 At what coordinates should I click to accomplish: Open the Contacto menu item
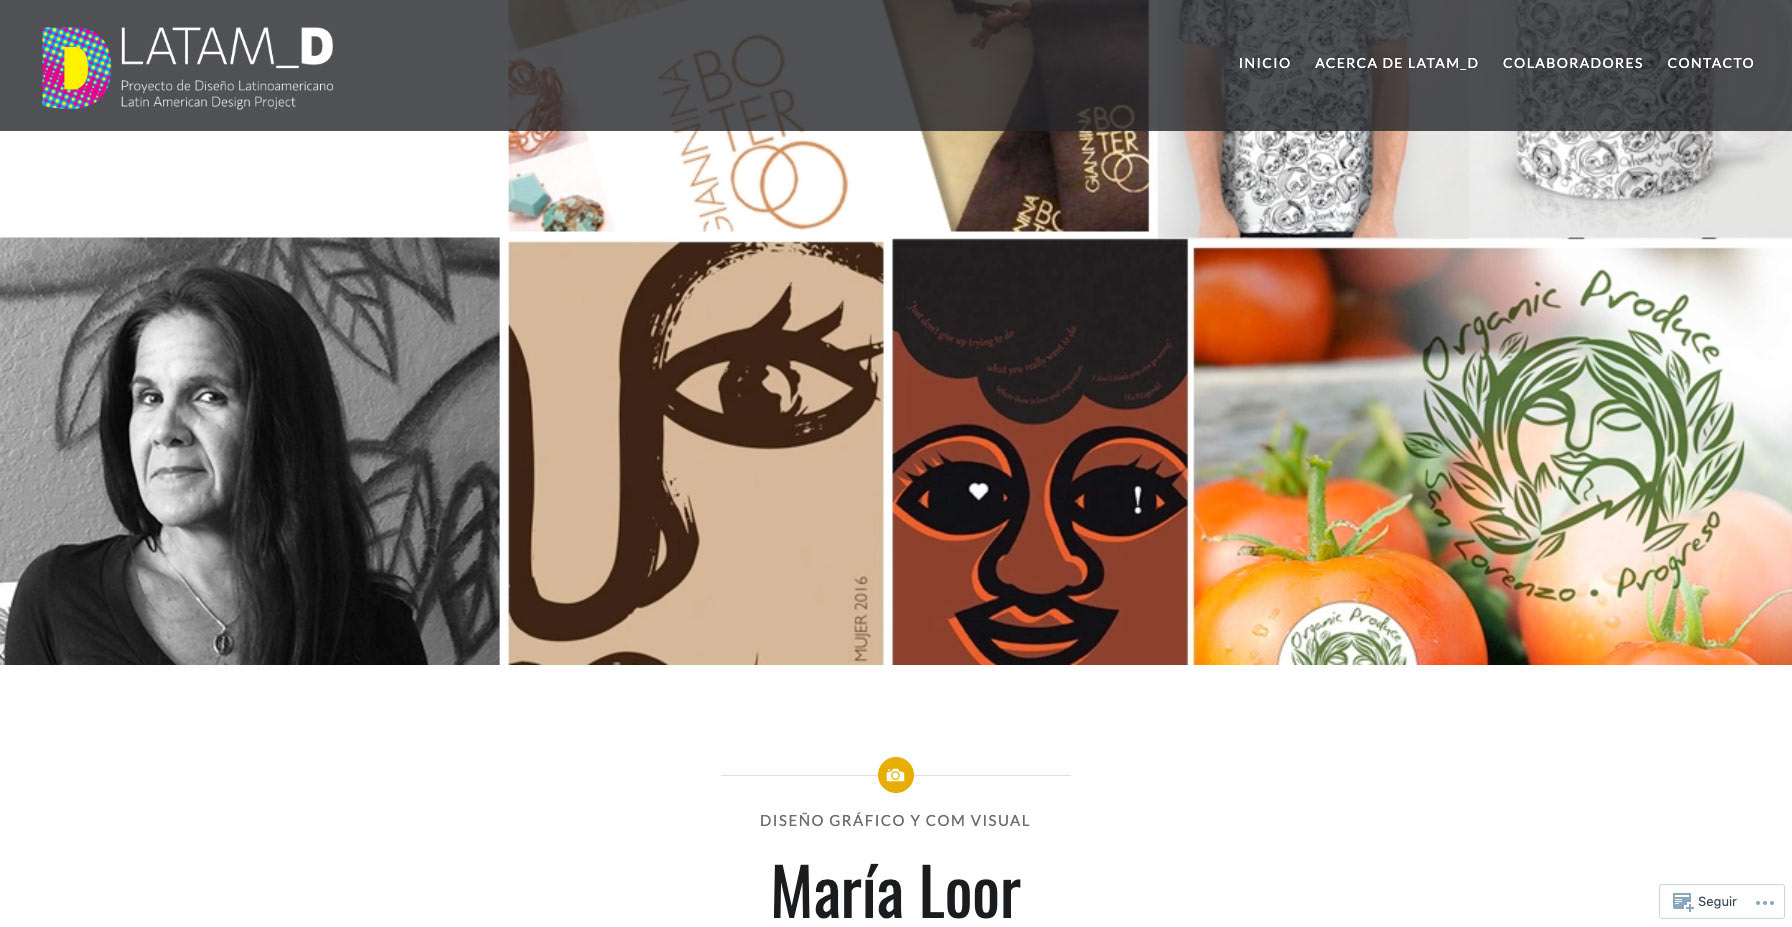tap(1710, 63)
